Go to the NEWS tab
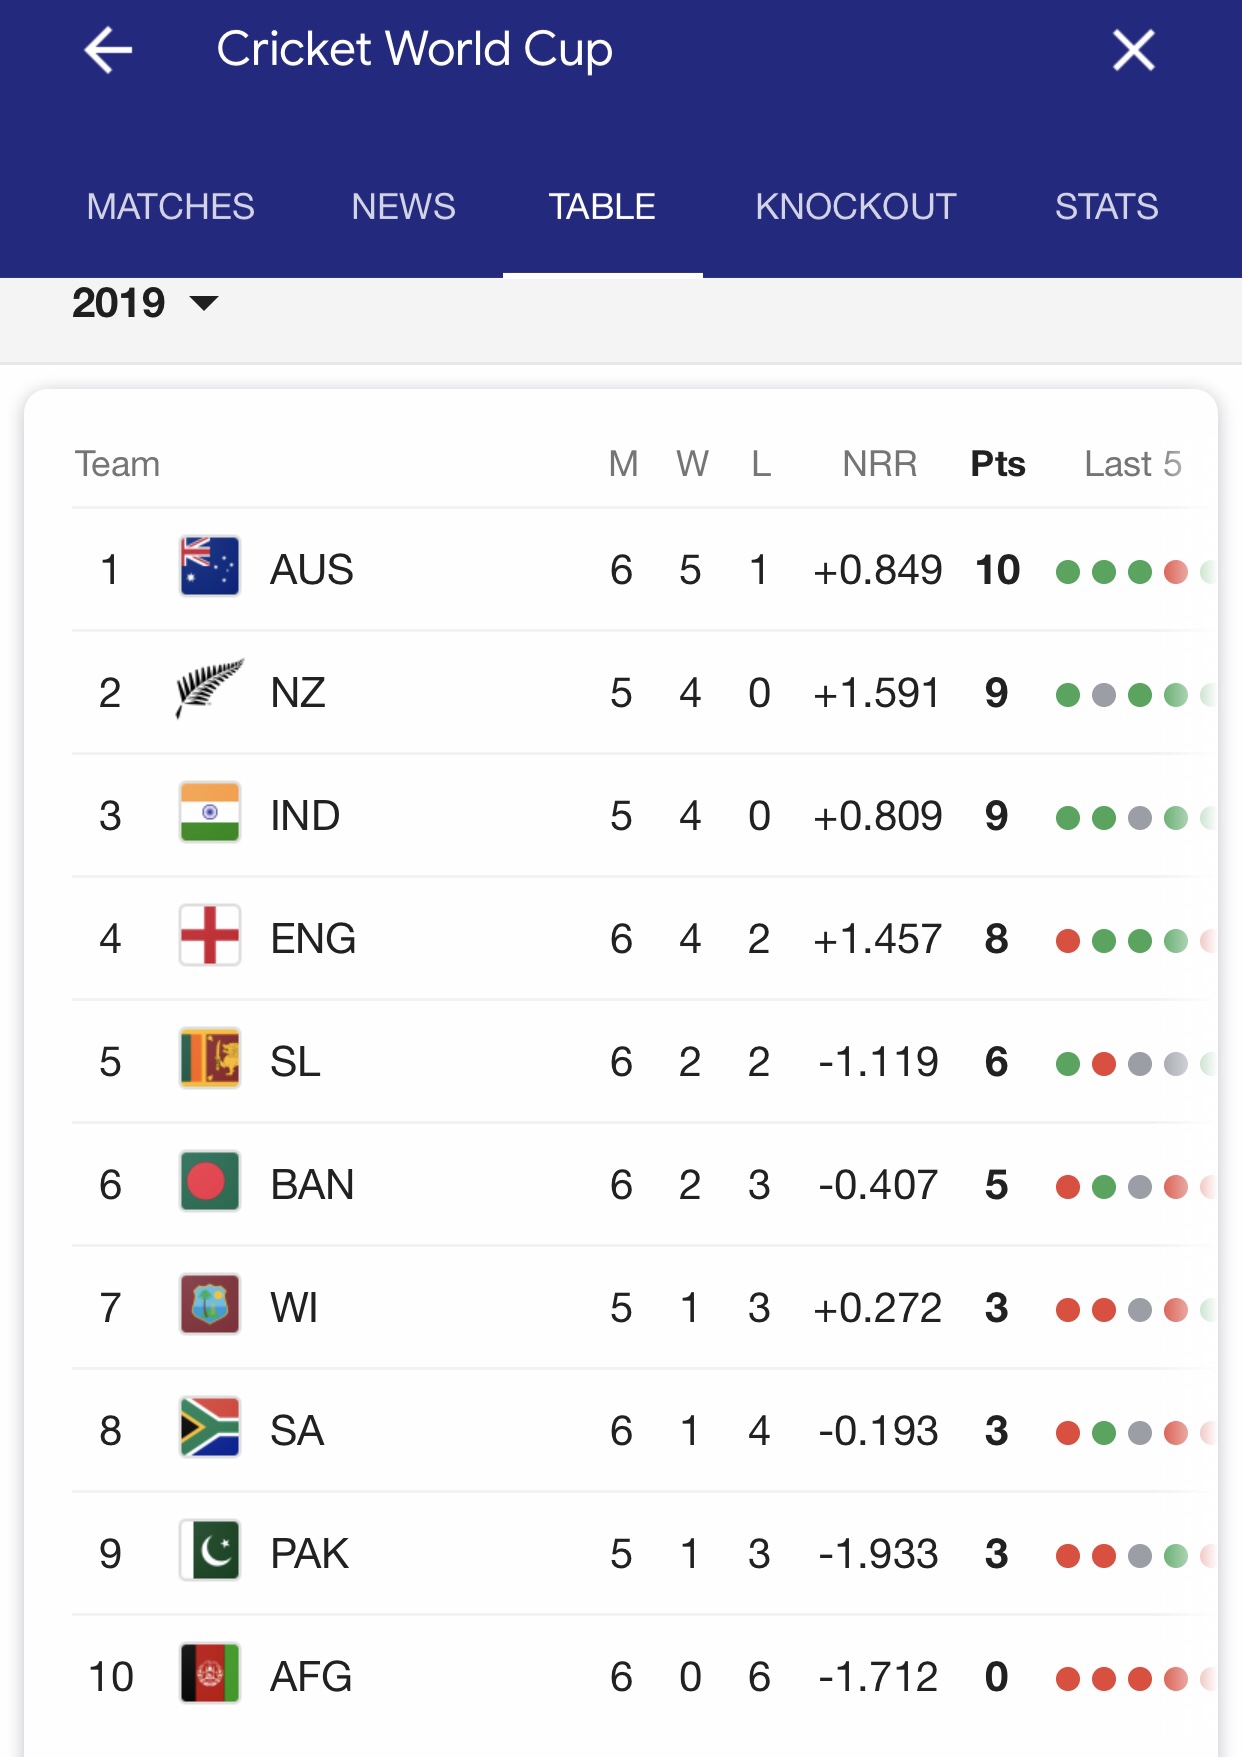 coord(403,207)
